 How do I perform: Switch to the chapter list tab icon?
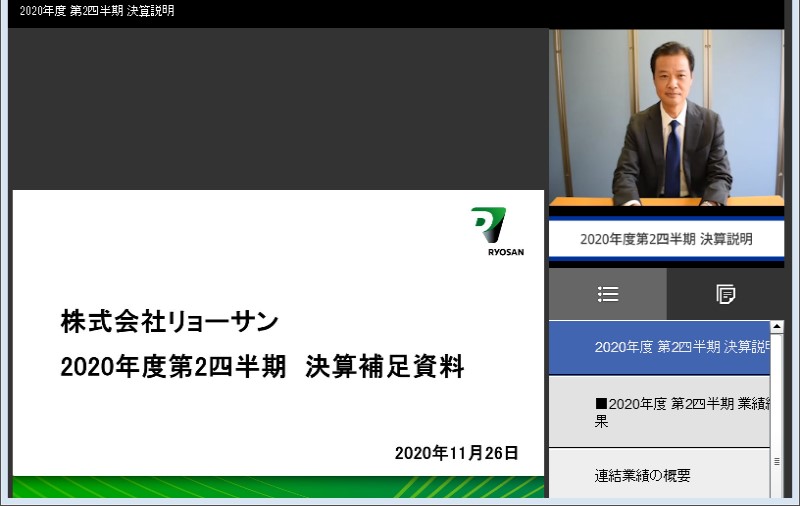[608, 294]
